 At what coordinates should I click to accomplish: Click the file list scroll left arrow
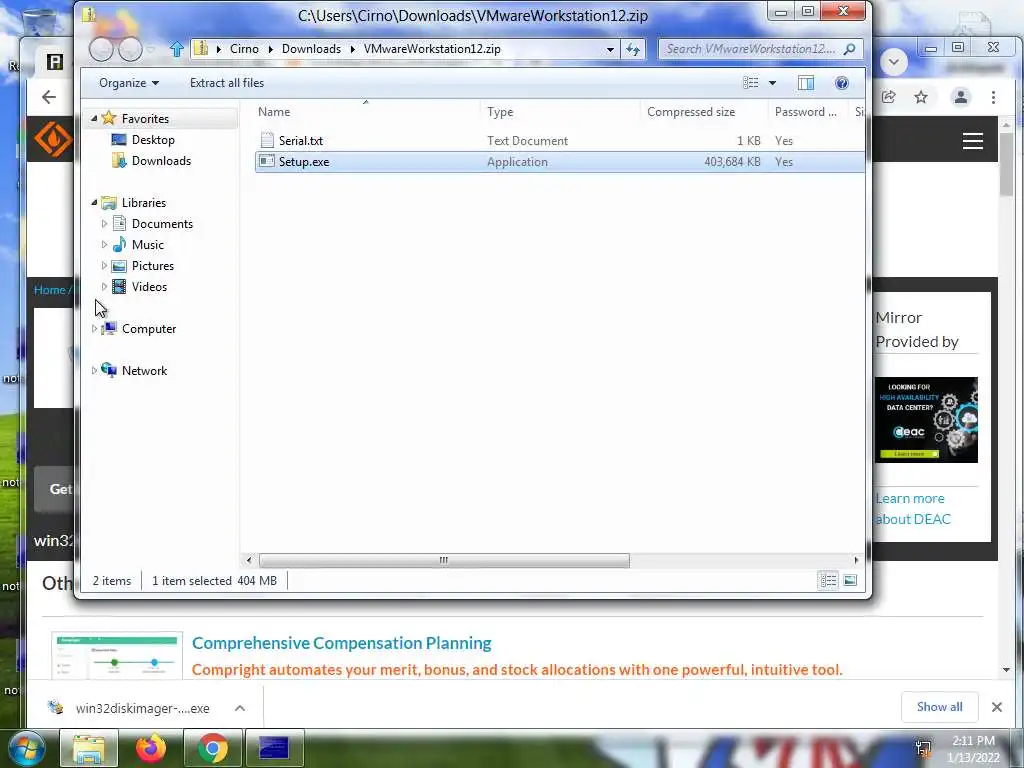click(249, 560)
